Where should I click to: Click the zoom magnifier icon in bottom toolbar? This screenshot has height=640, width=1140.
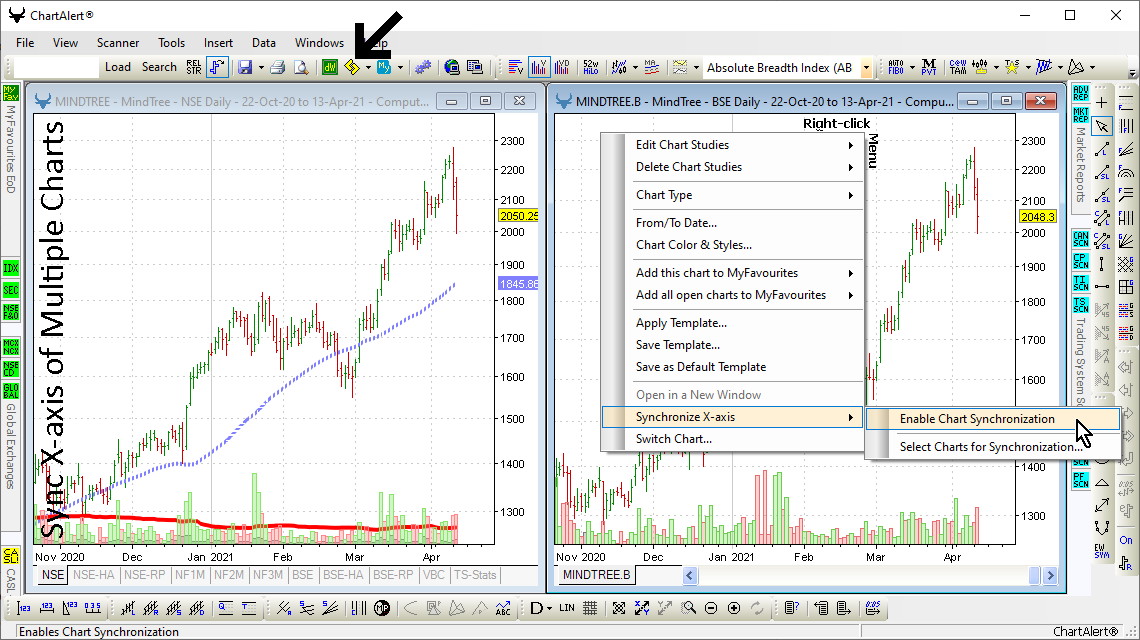pyautogui.click(x=689, y=608)
